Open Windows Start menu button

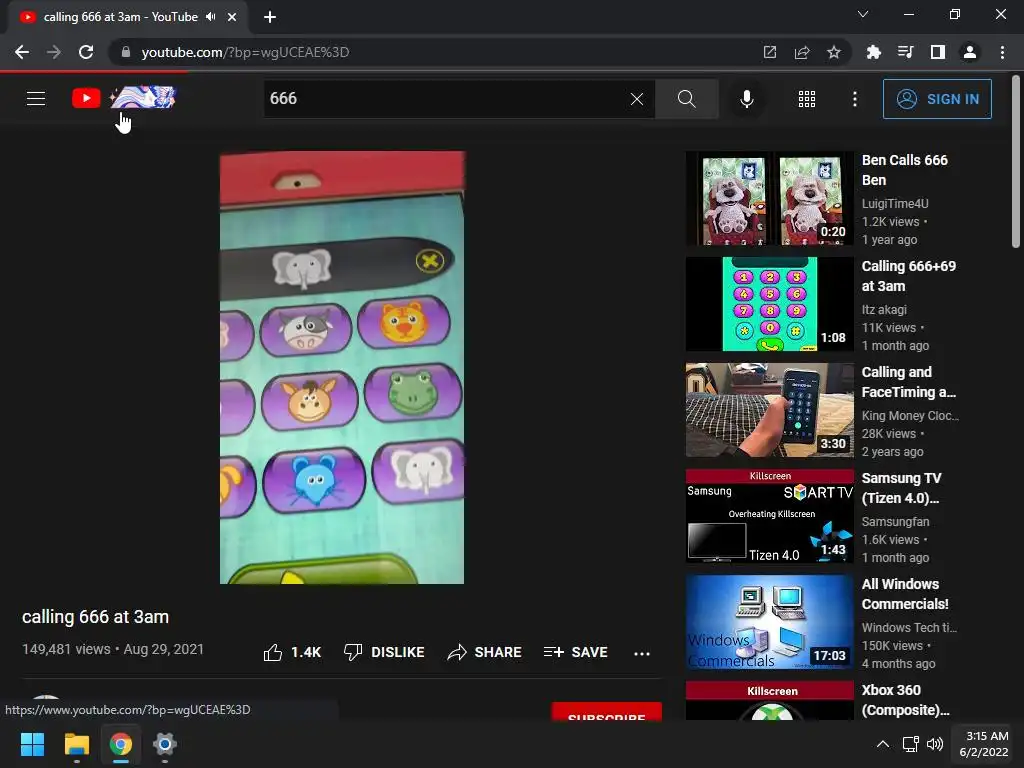coord(32,744)
